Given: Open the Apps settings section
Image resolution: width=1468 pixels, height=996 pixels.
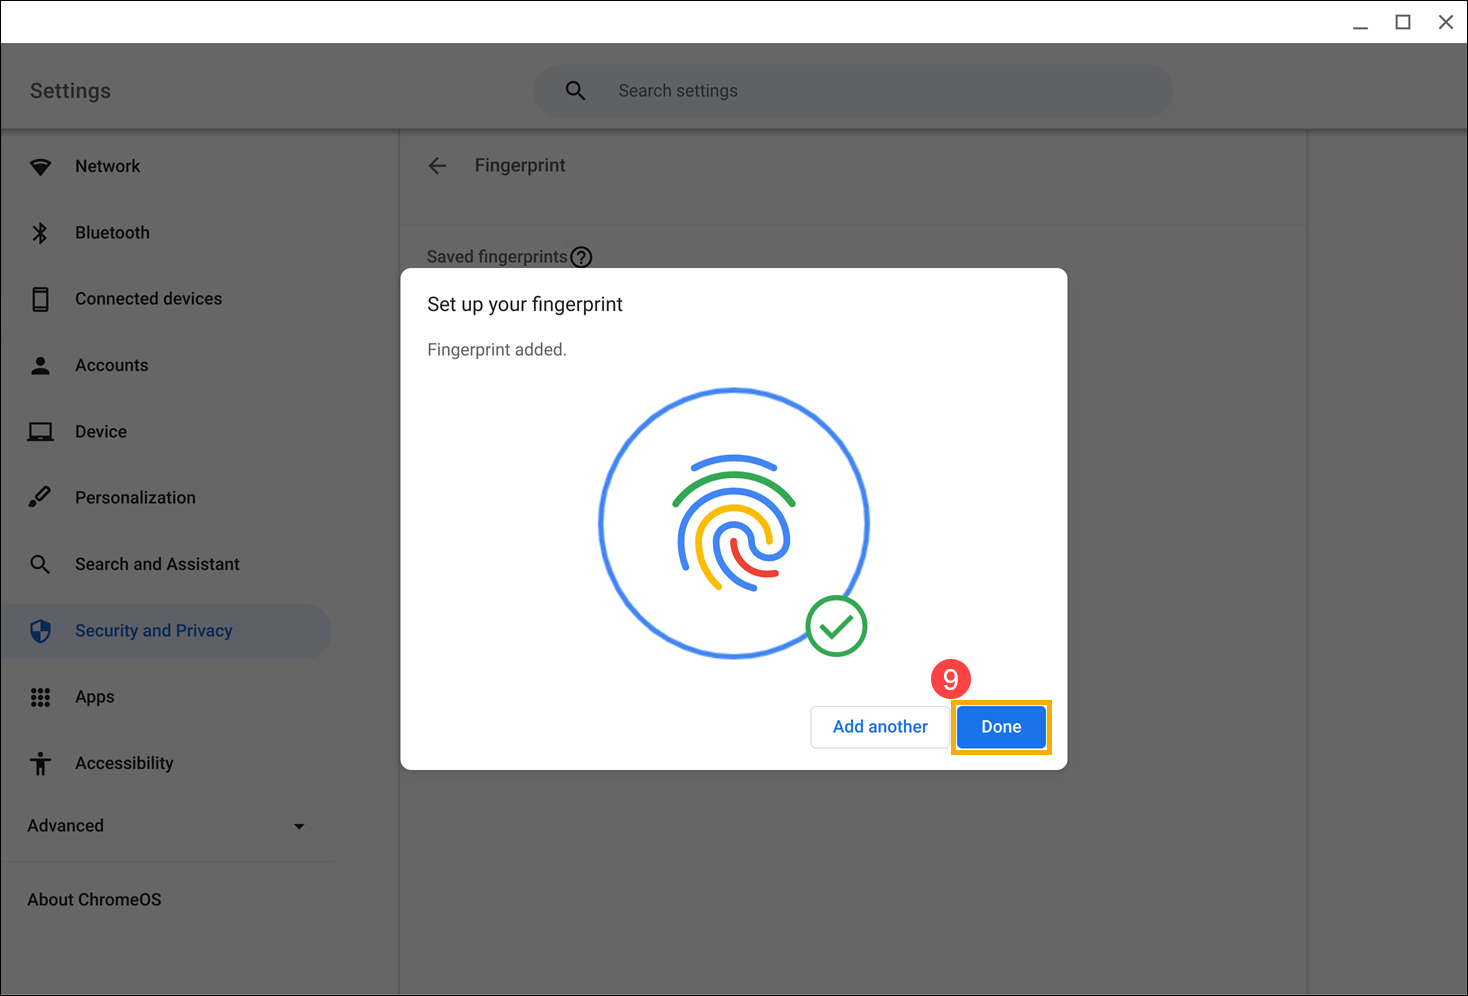Looking at the screenshot, I should coord(165,697).
